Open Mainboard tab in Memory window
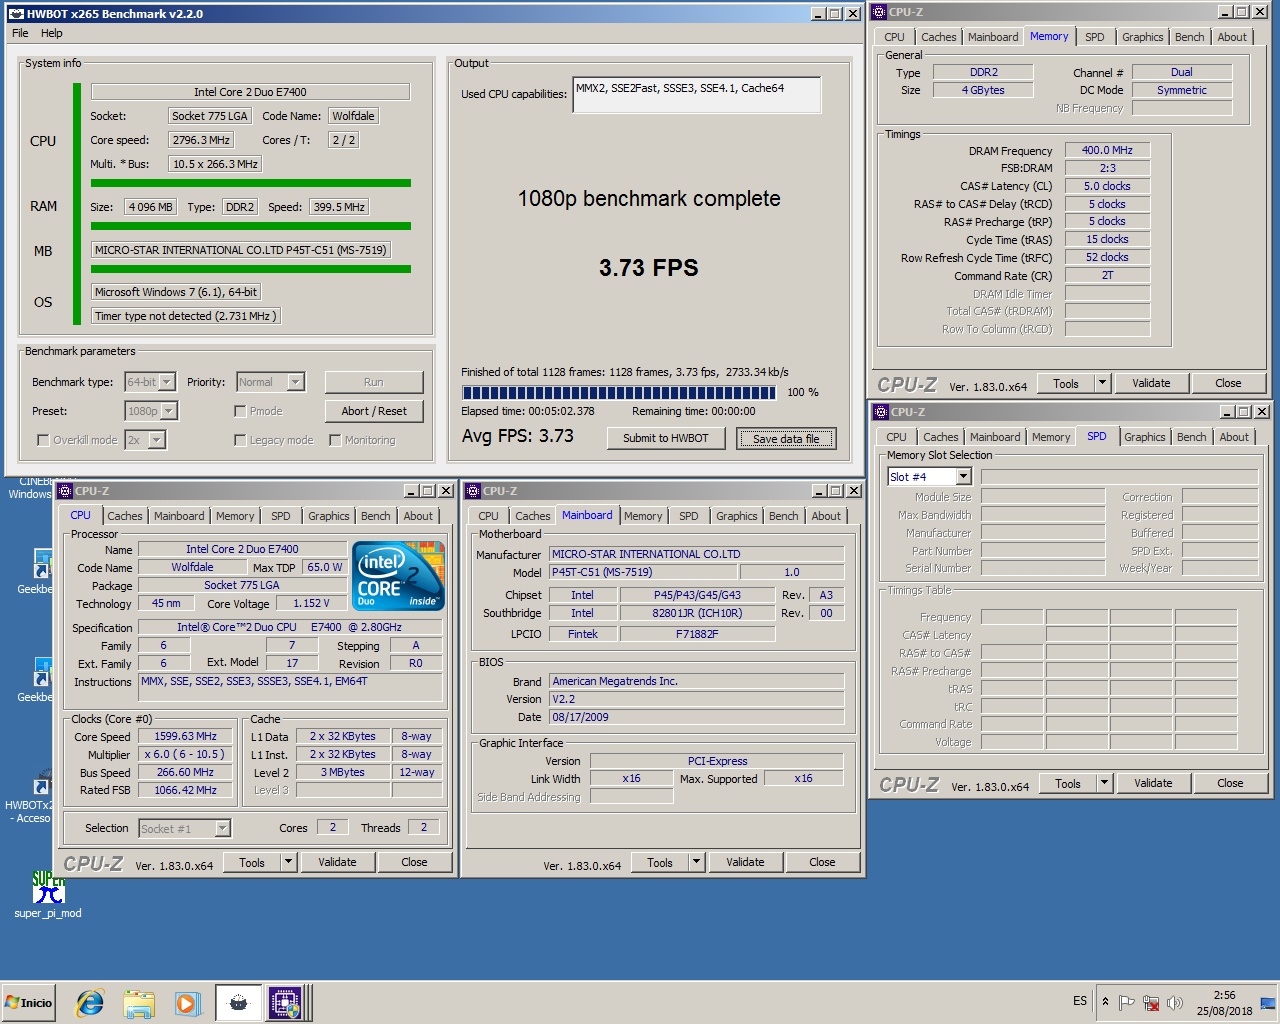Screen dimensions: 1280x1024 pyautogui.click(x=993, y=37)
